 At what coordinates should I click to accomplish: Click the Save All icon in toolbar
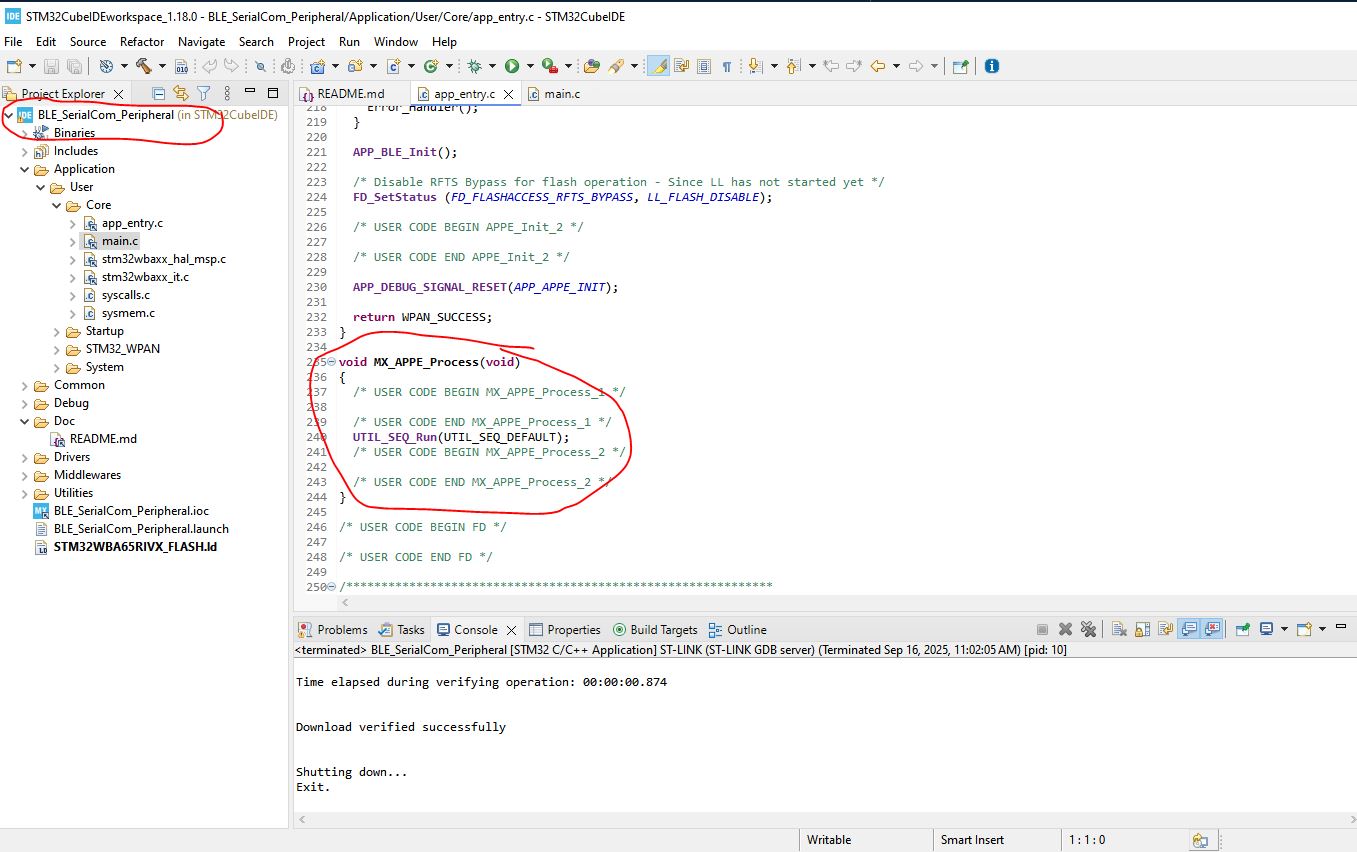pyautogui.click(x=74, y=66)
